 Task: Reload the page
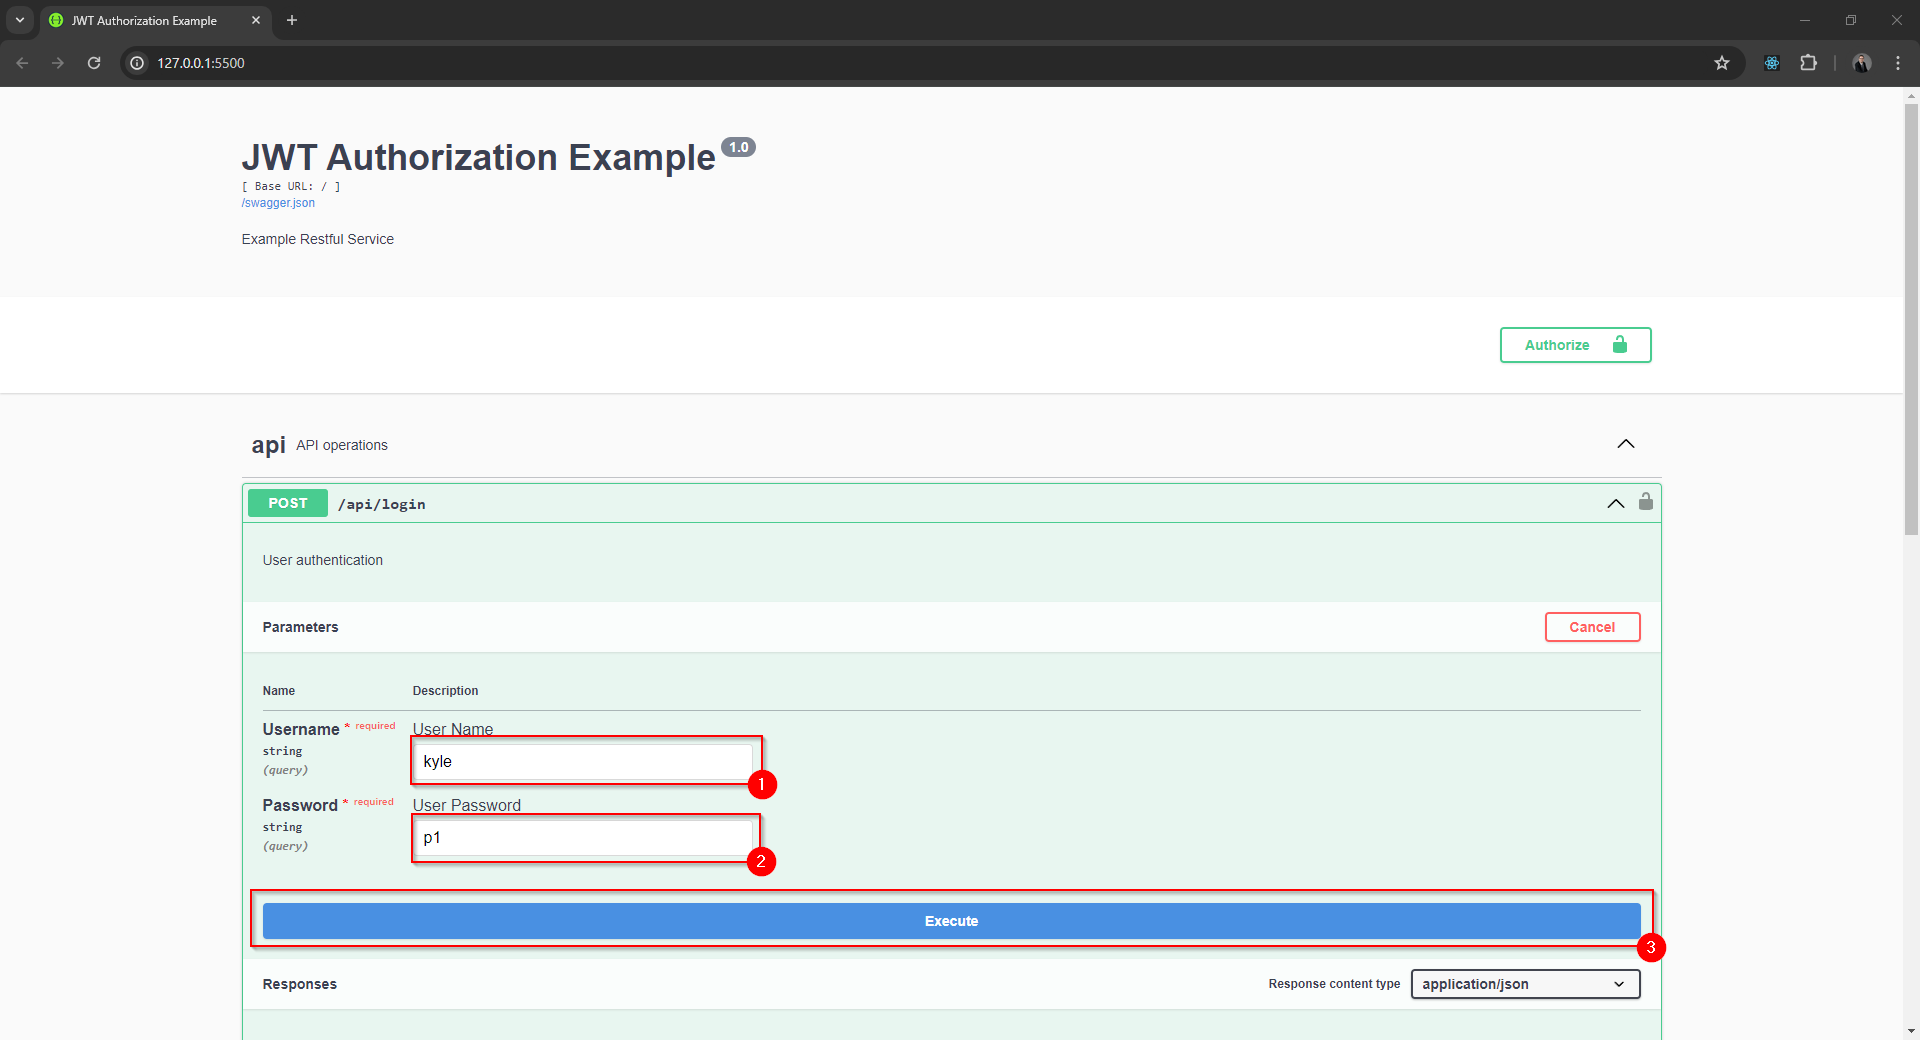(94, 63)
